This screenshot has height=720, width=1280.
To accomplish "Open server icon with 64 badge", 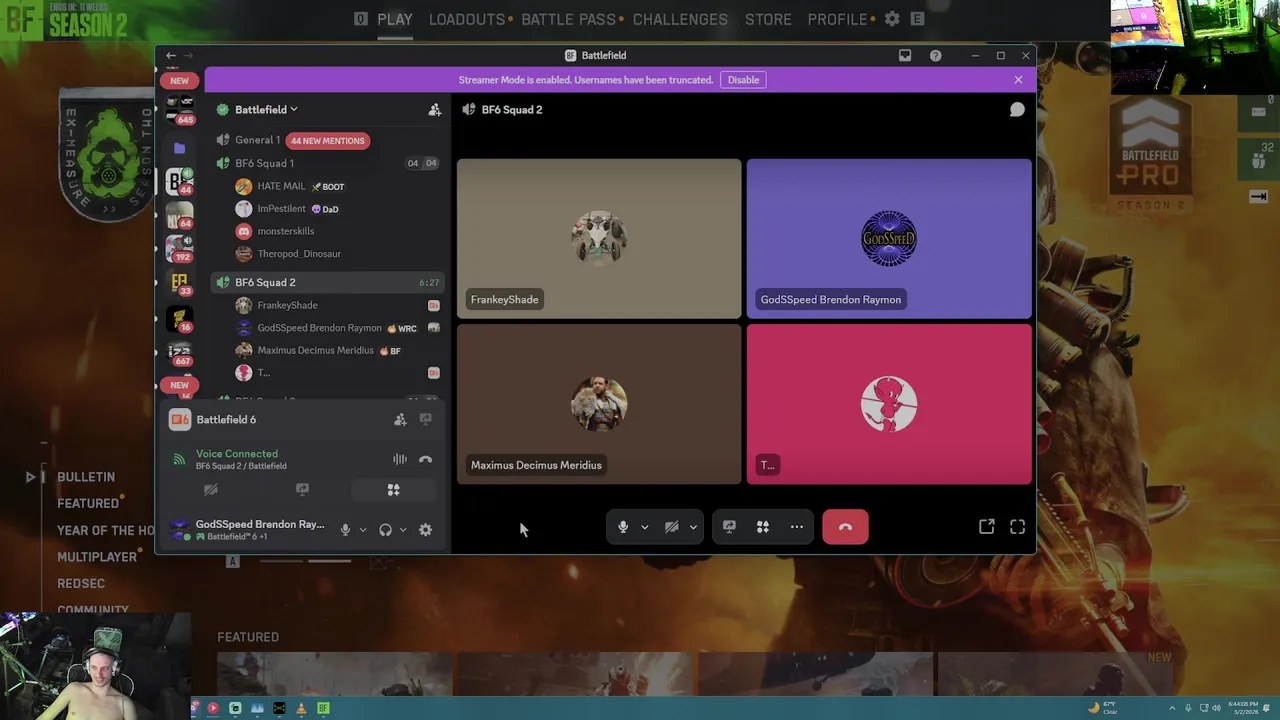I will click(180, 216).
